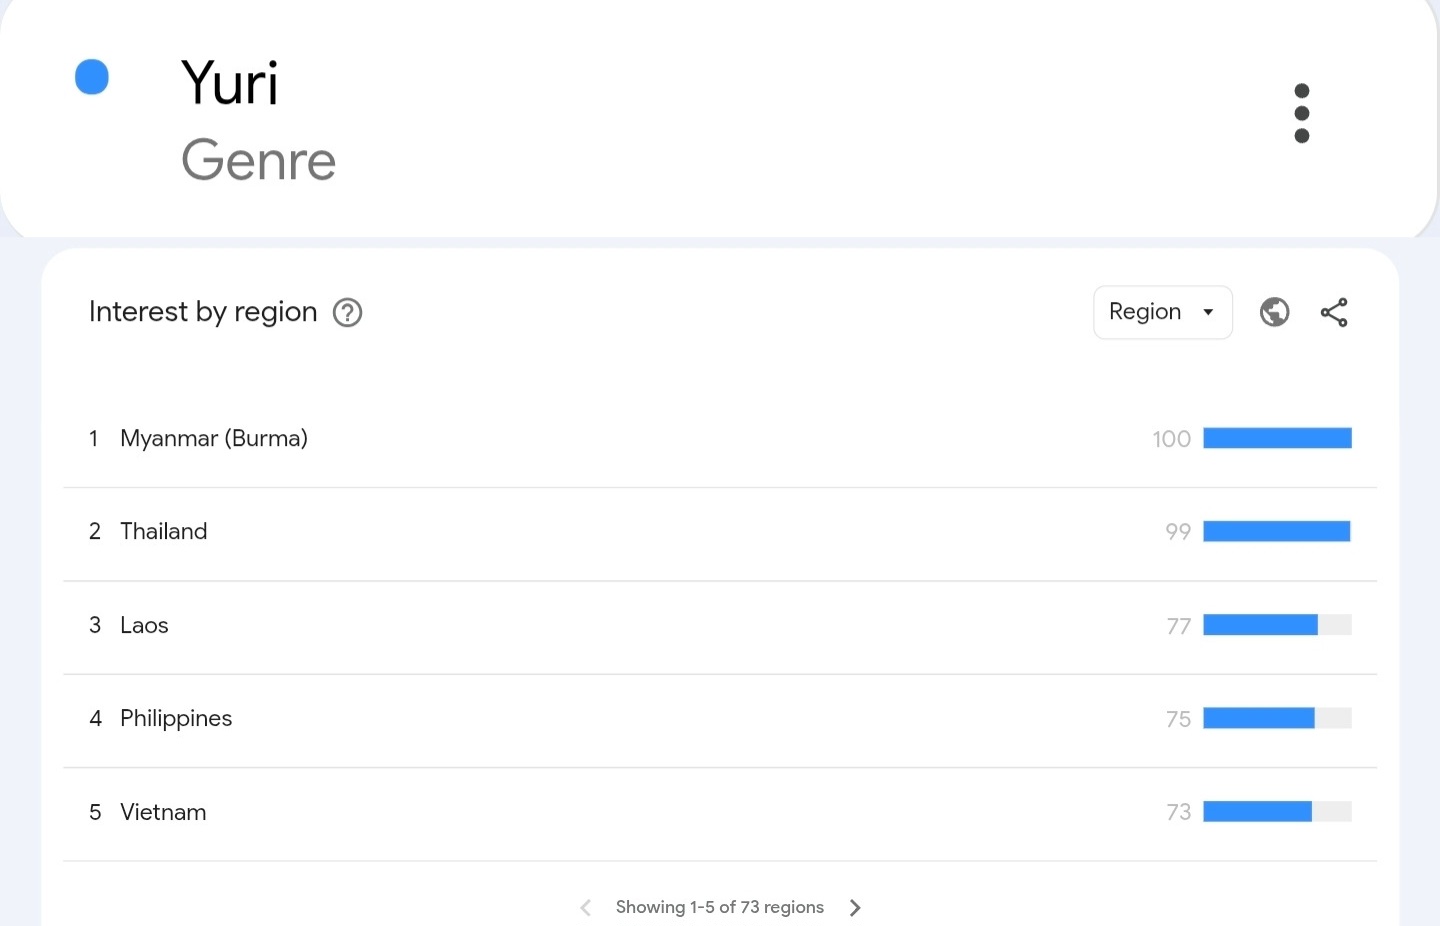
Task: Select the Vietnam region row
Action: (x=720, y=814)
